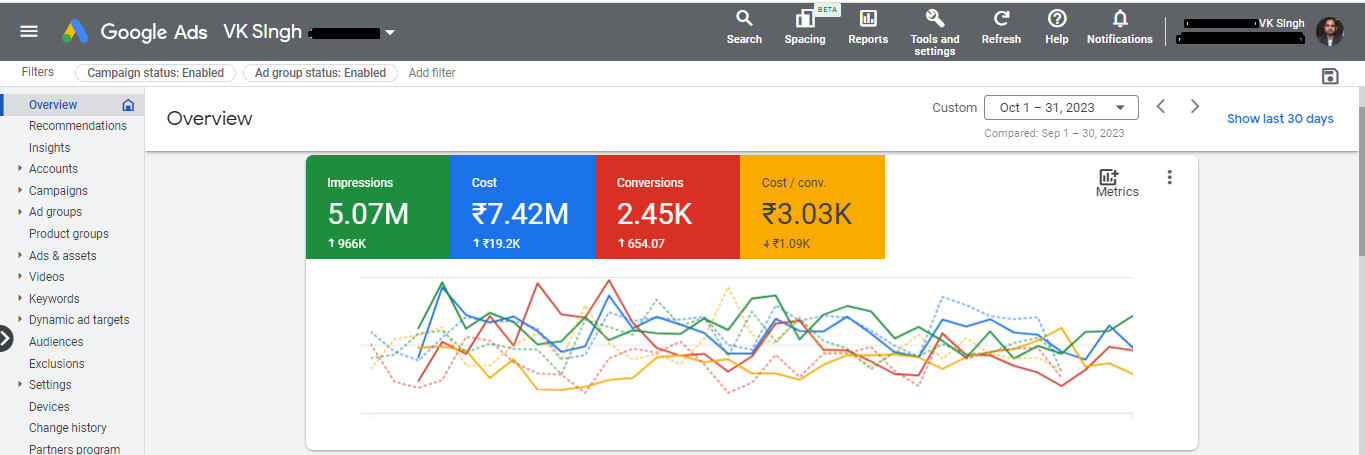This screenshot has width=1365, height=455.
Task: Select the green Impressions metric tile
Action: tap(377, 207)
